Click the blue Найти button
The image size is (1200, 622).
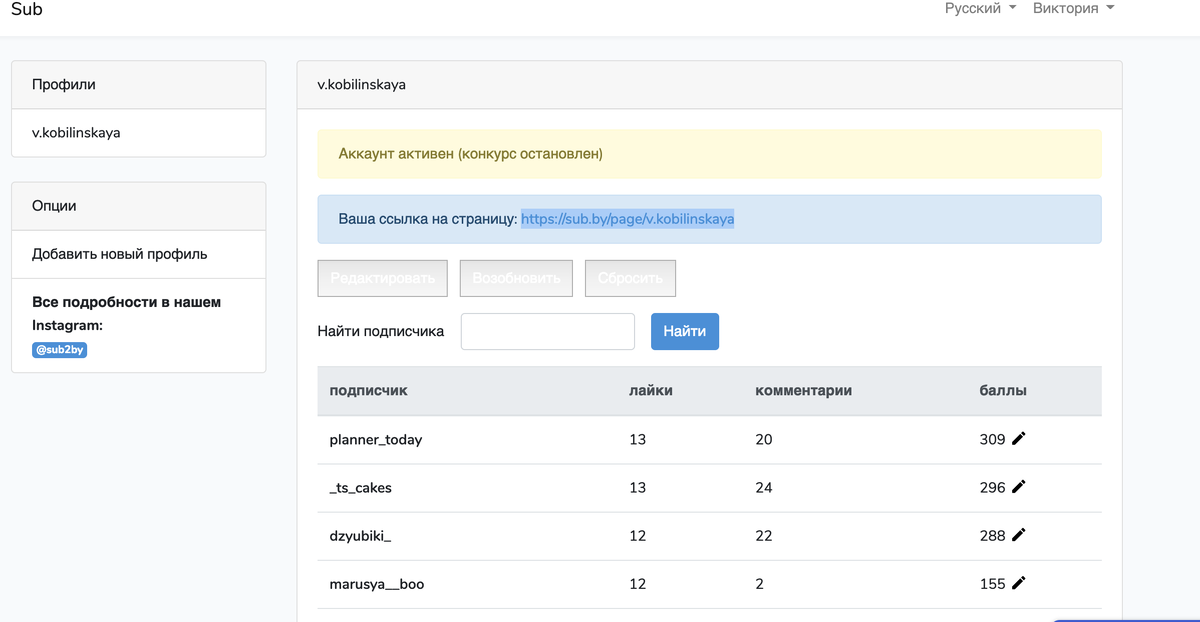[684, 332]
